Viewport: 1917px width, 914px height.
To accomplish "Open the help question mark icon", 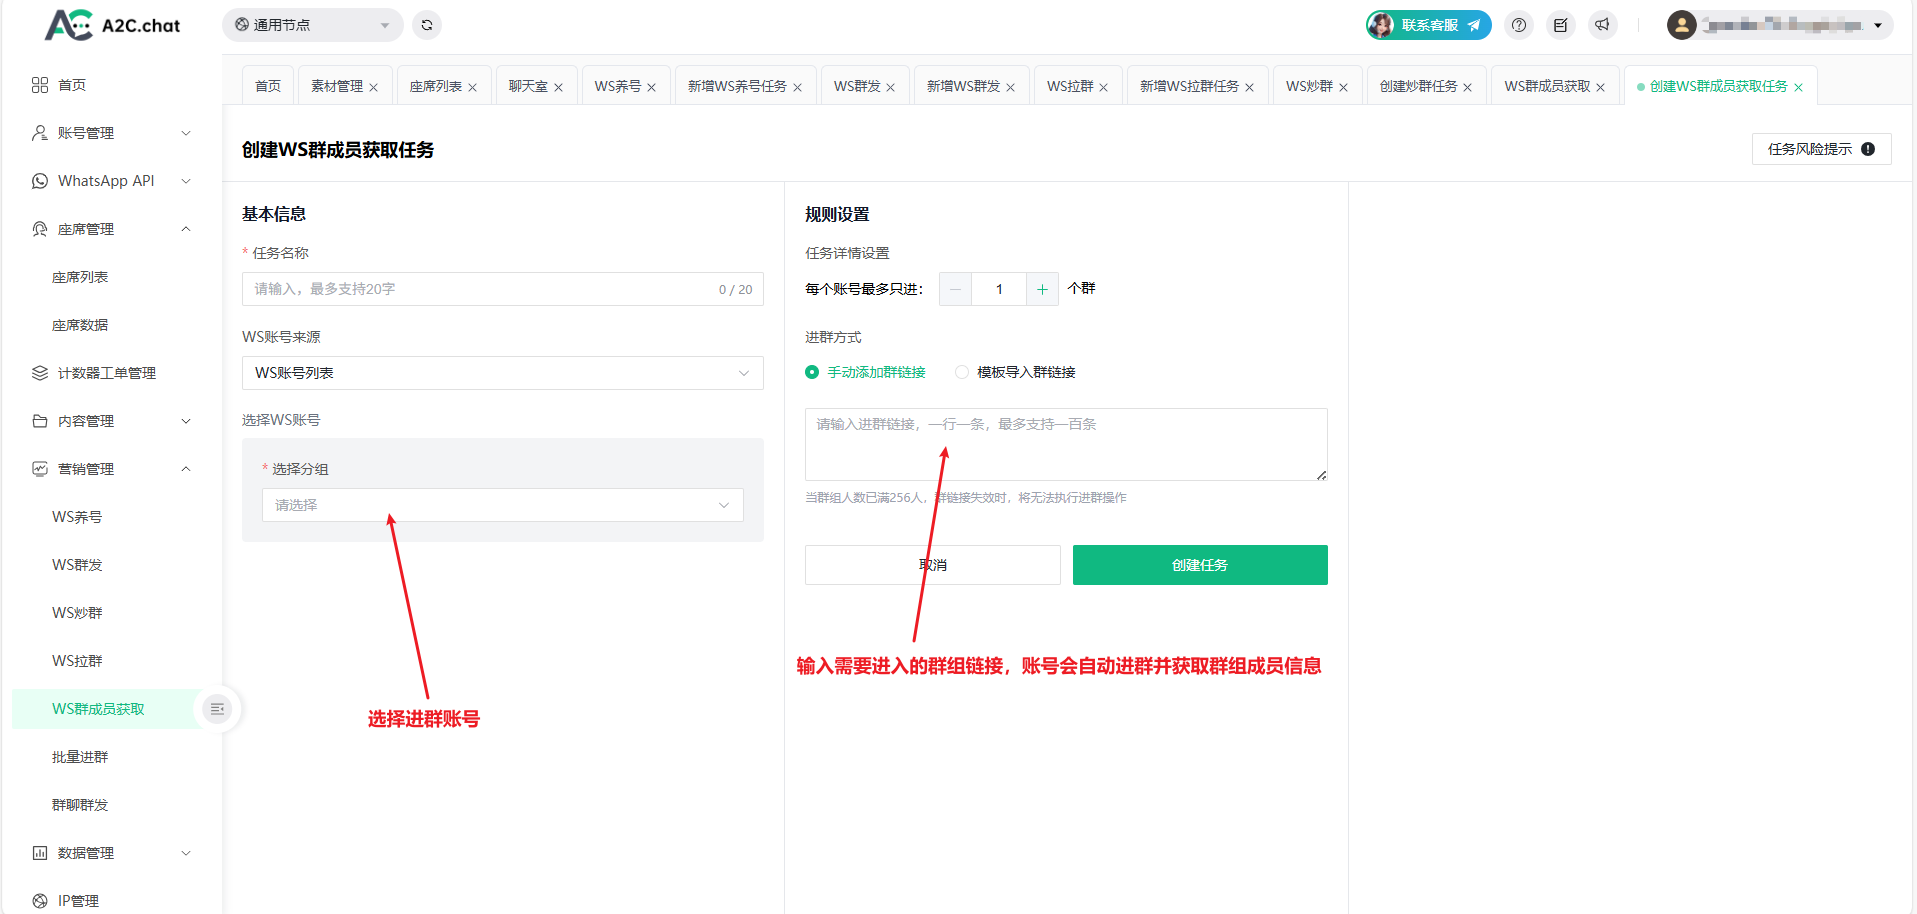I will [1519, 25].
